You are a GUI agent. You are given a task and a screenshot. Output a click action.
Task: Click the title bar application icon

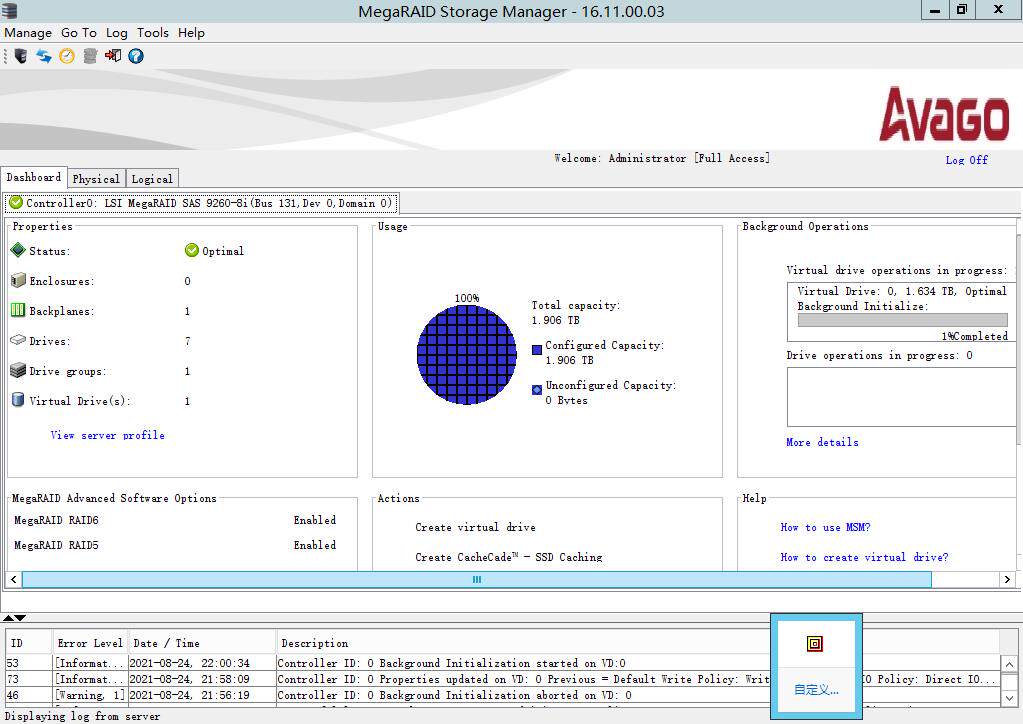tap(9, 10)
